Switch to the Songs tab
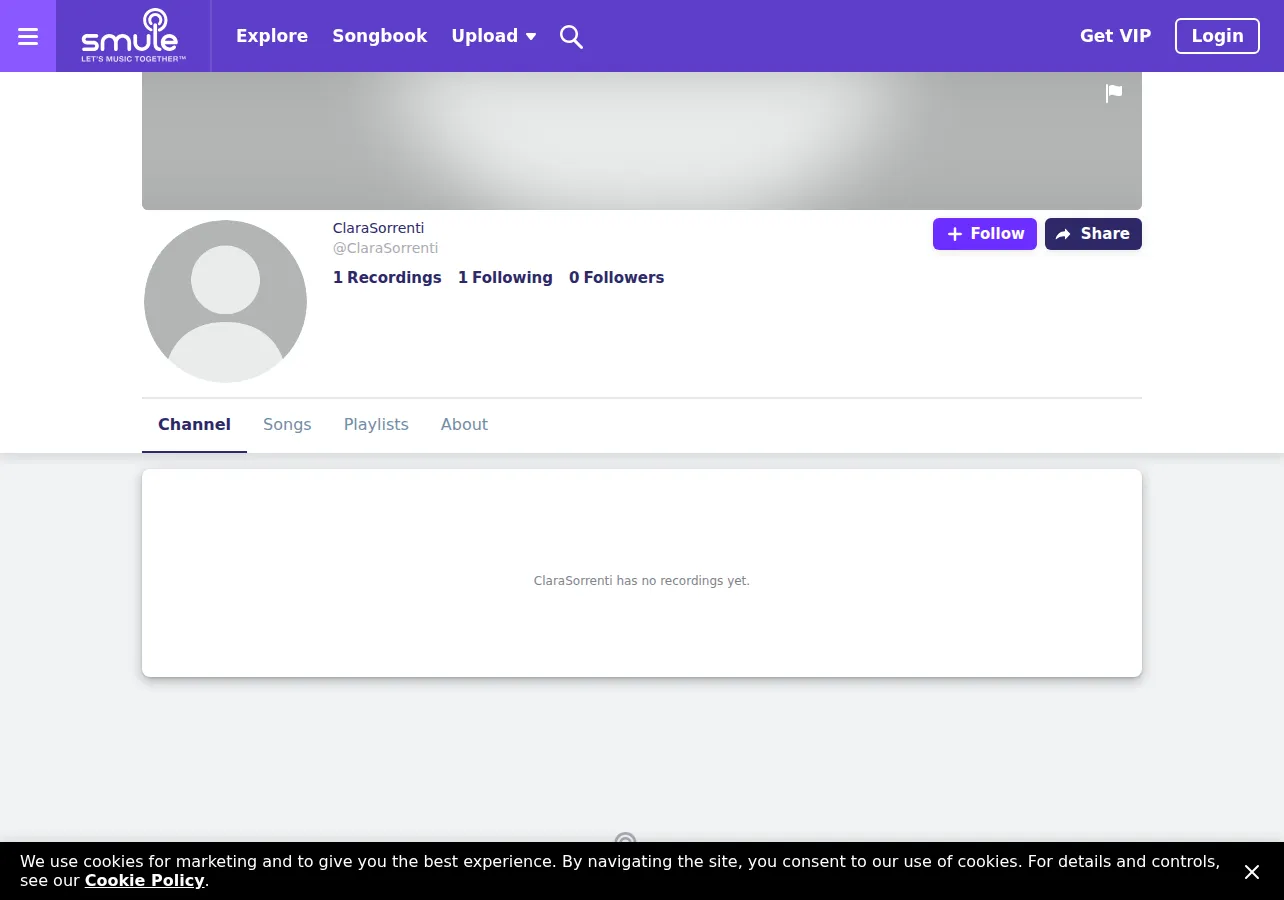Viewport: 1284px width, 900px height. point(287,425)
